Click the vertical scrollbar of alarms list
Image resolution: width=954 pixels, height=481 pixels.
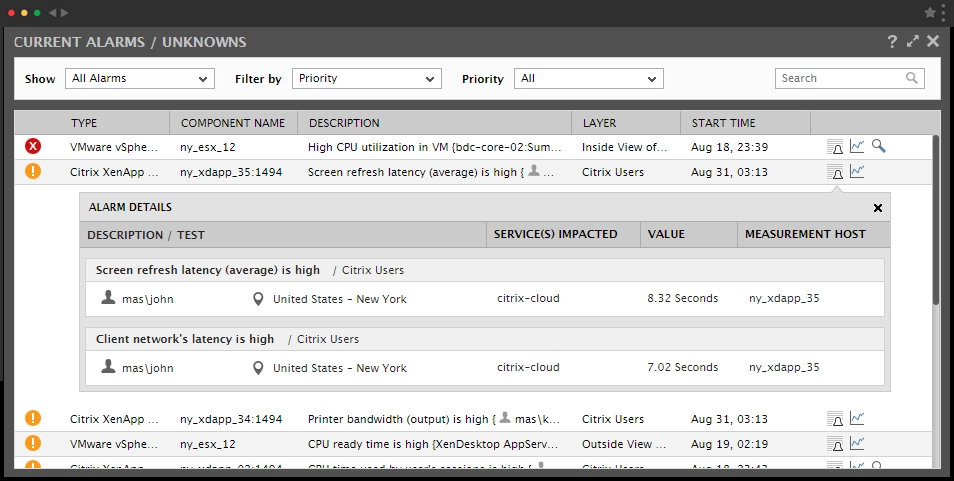tap(936, 220)
